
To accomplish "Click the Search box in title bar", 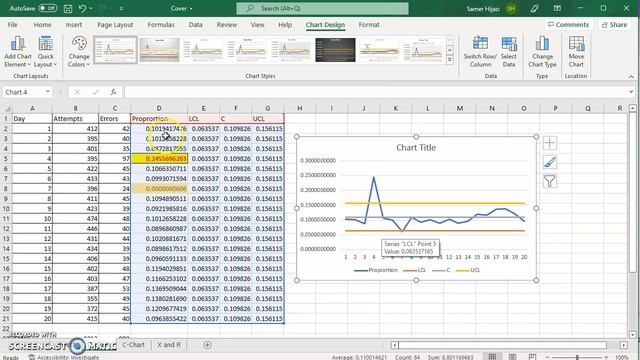I will point(322,9).
